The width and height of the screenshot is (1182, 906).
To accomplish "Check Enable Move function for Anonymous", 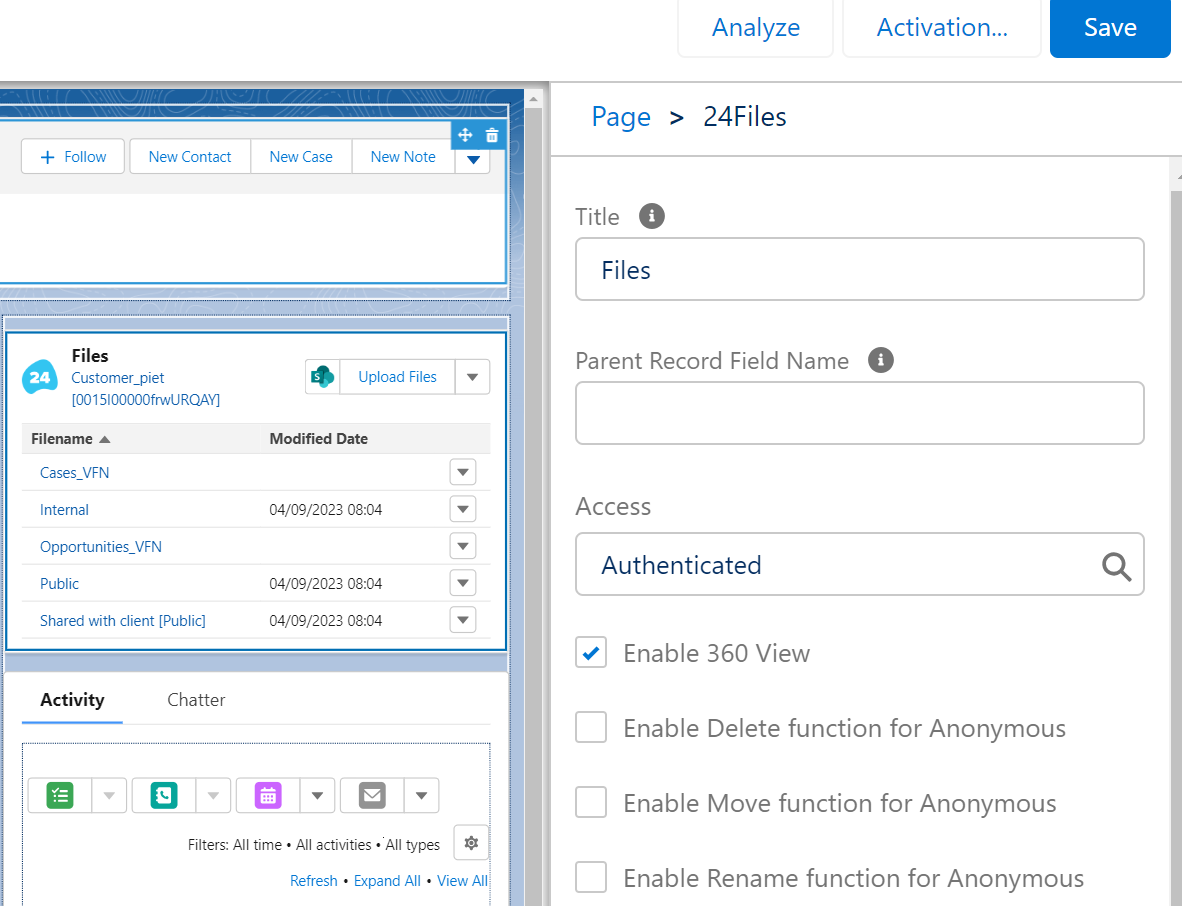I will click(x=591, y=803).
